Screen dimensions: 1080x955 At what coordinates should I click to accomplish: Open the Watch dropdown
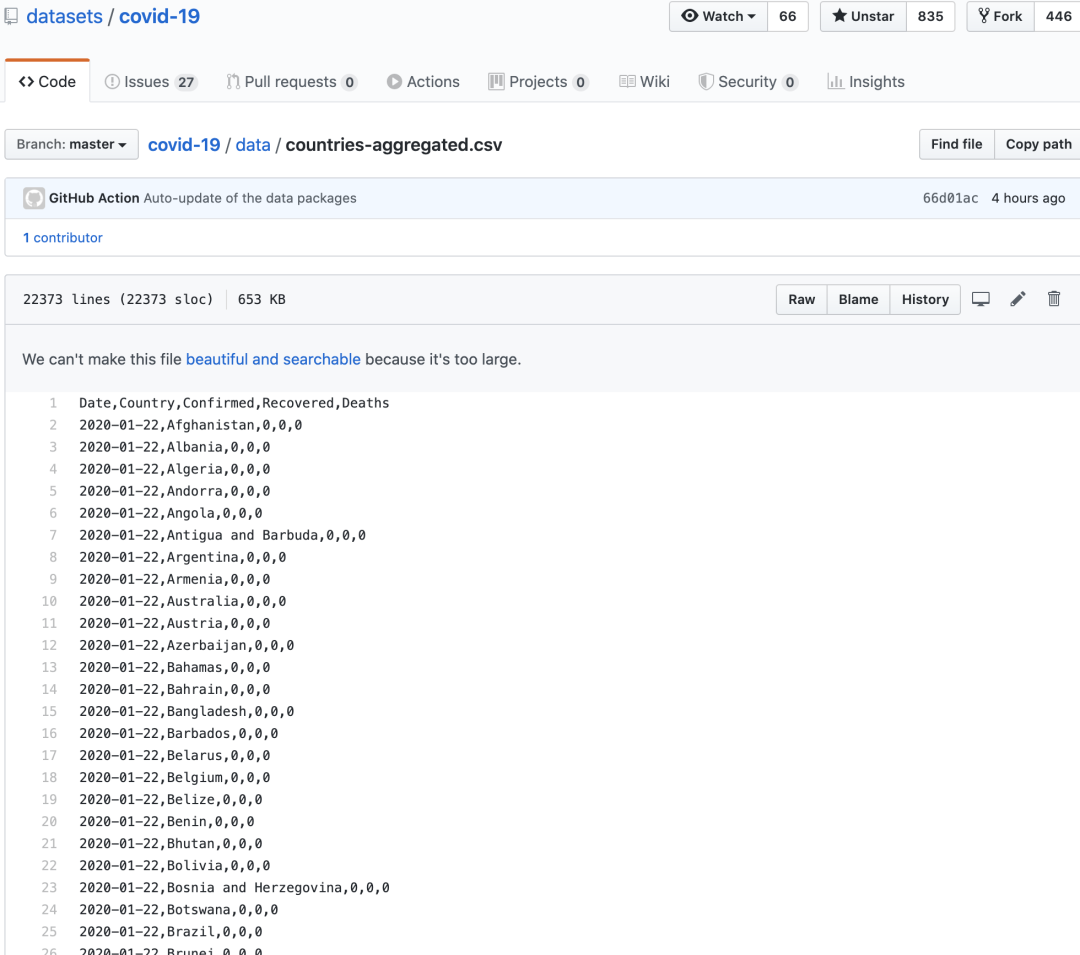coord(718,17)
